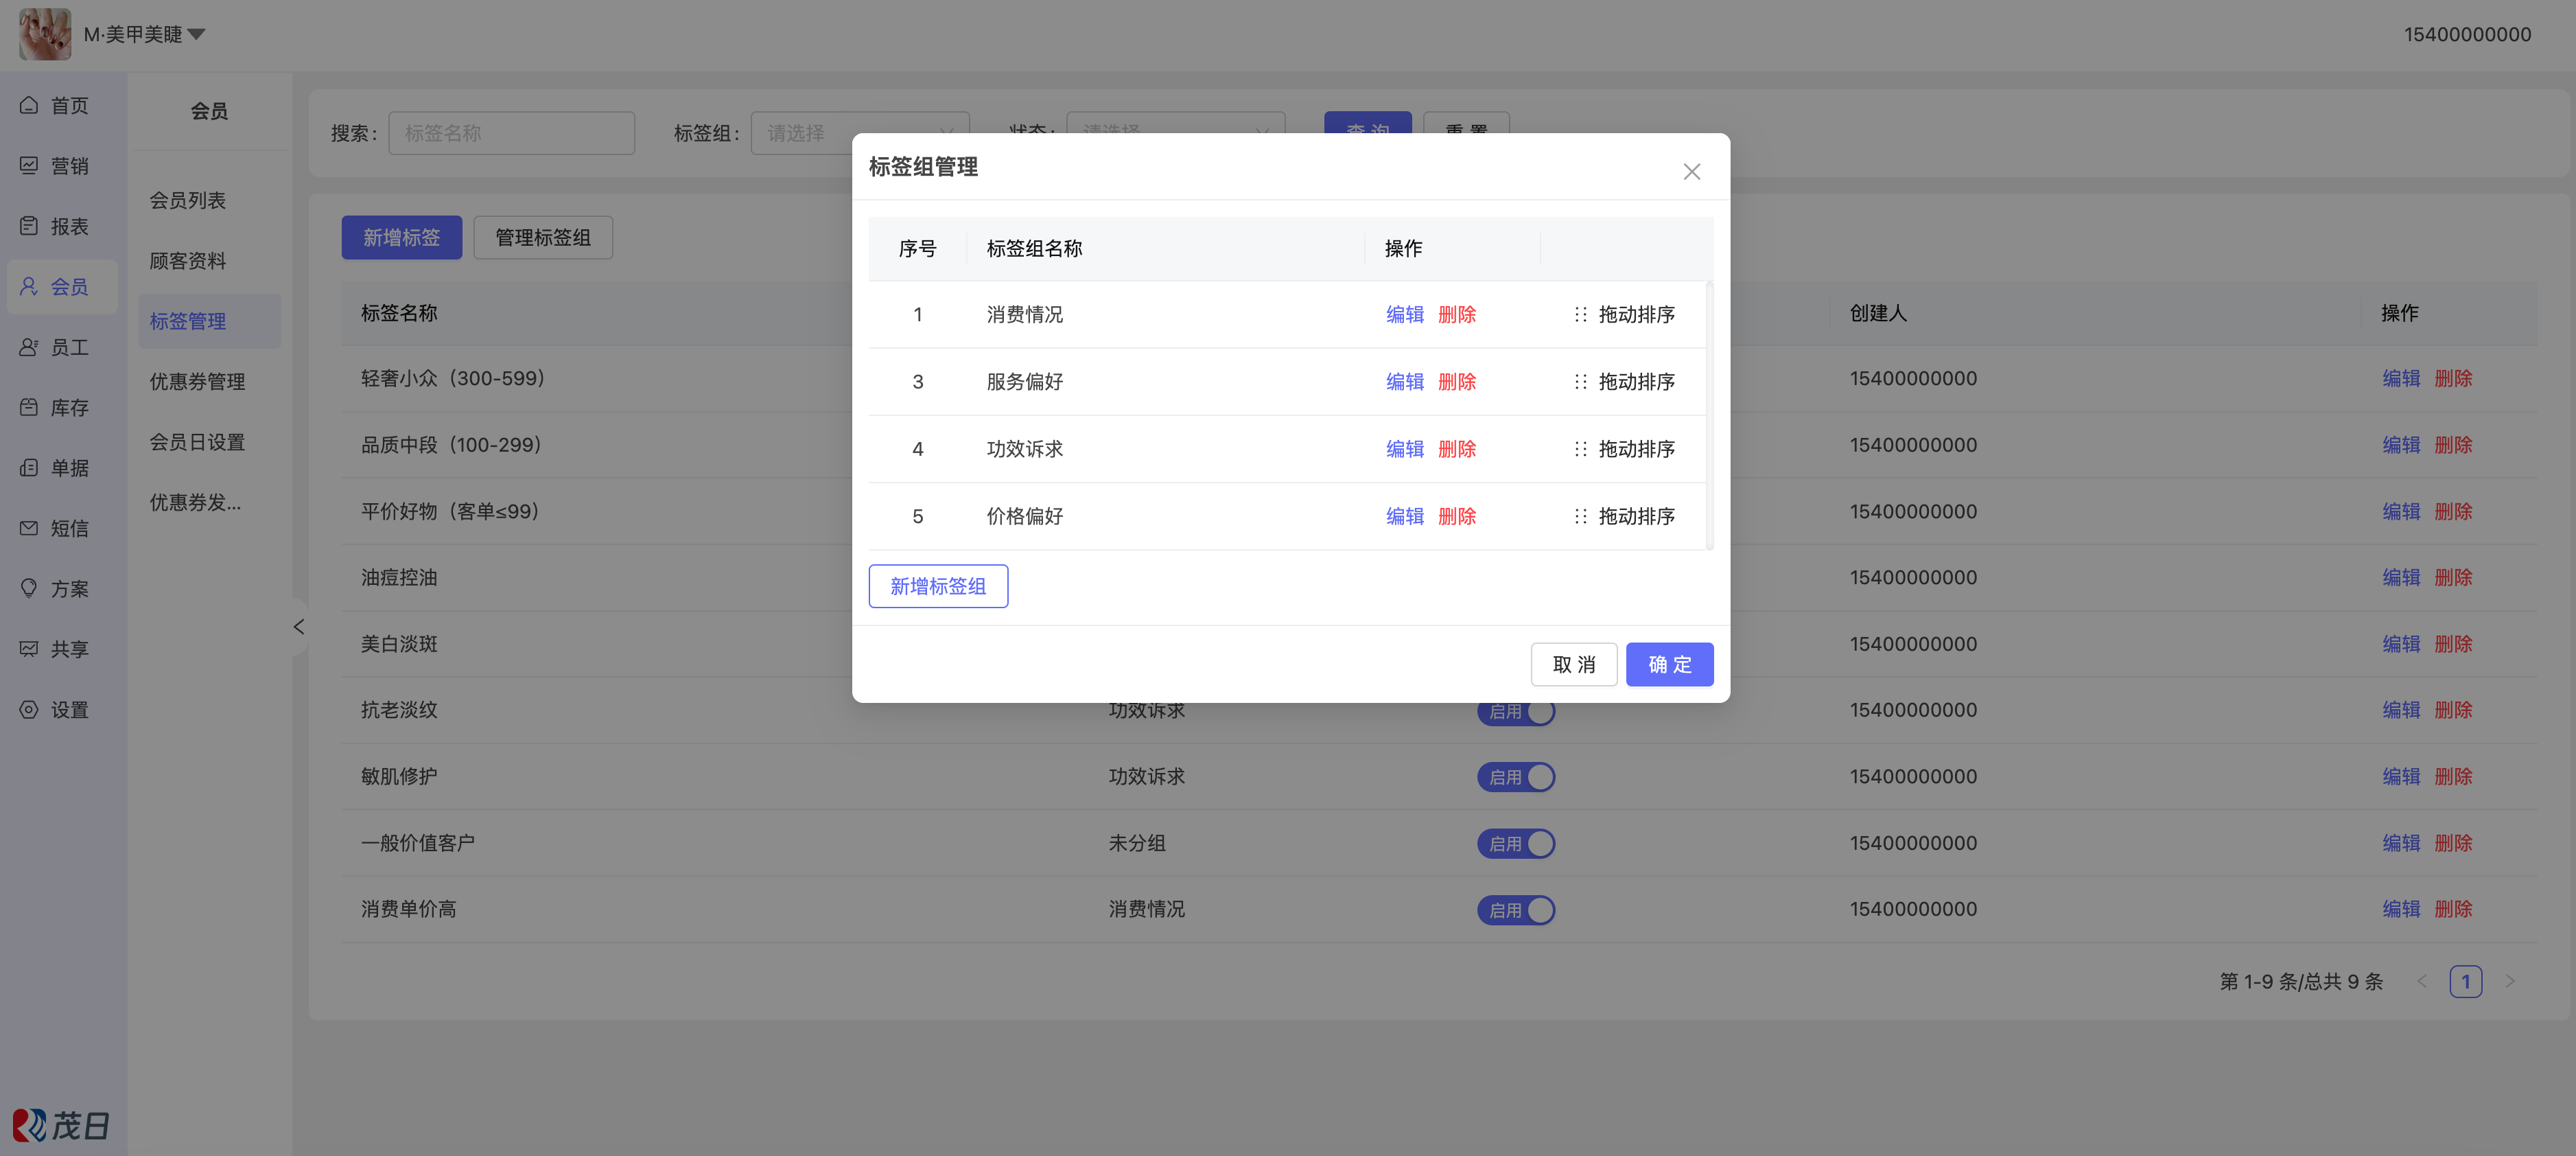Screen dimensions: 2576x1156
Task: Collapse the member submenu panel arrow
Action: [x=298, y=627]
